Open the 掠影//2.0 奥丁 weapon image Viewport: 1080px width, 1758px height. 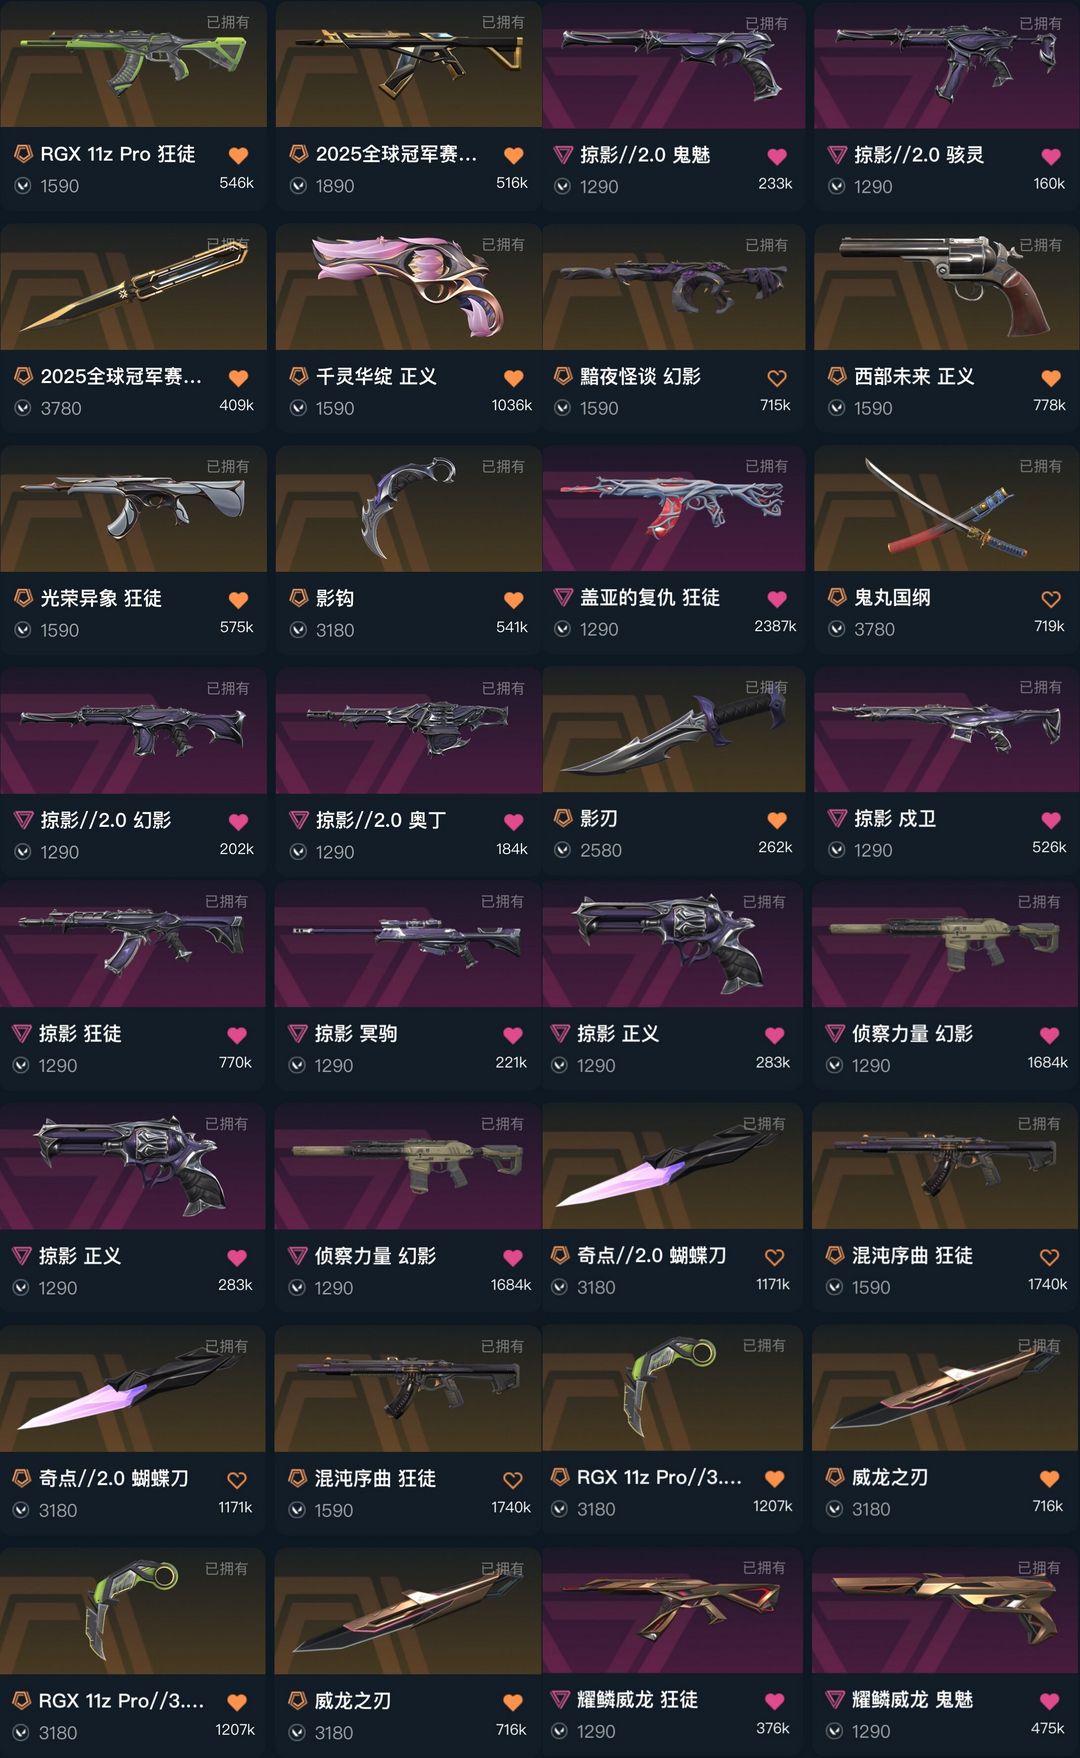coord(408,730)
